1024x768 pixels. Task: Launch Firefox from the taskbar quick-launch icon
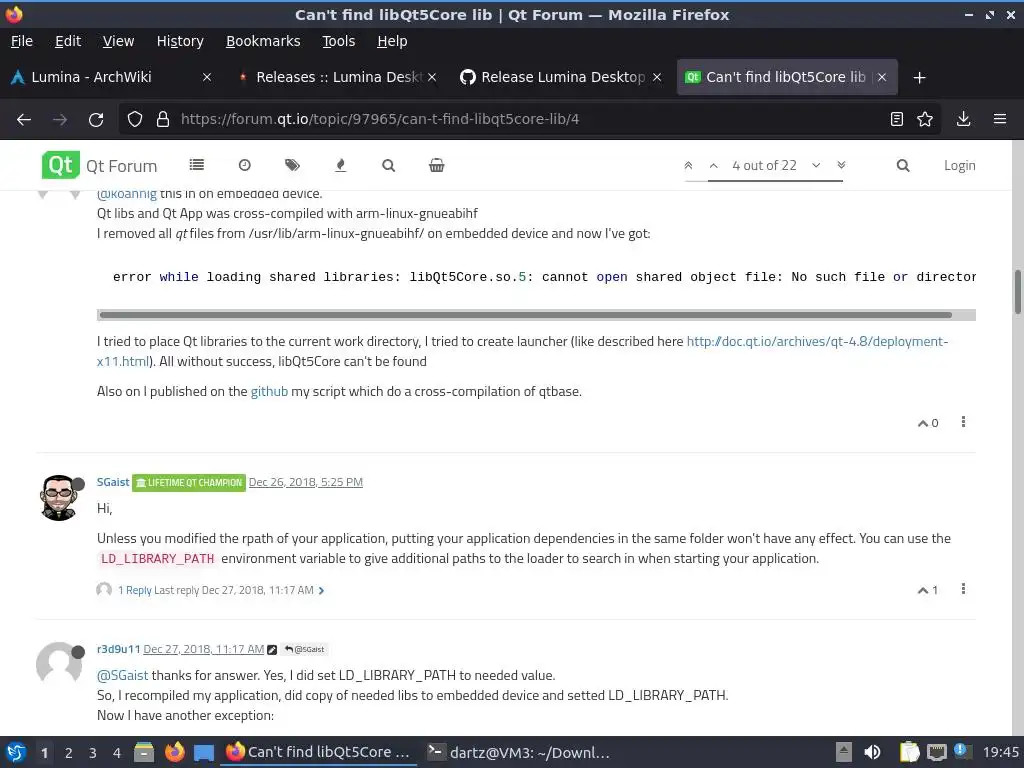point(174,752)
